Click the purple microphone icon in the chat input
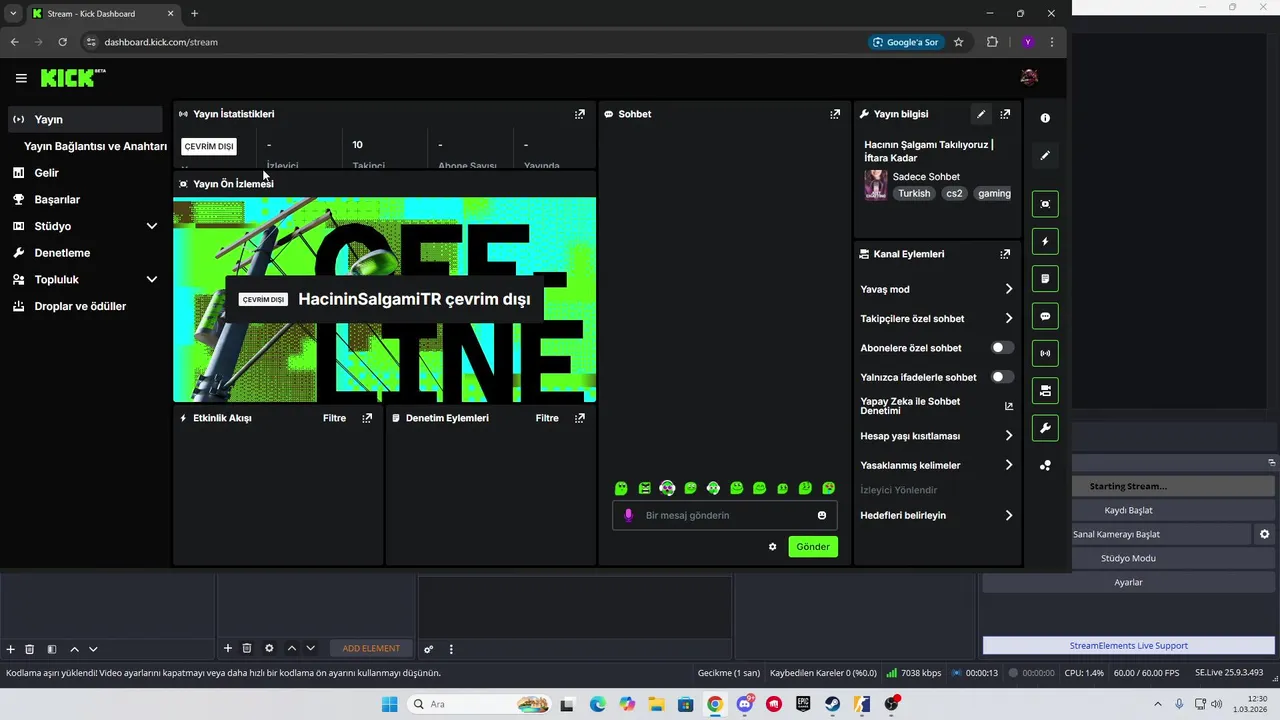This screenshot has height=720, width=1280. point(629,515)
